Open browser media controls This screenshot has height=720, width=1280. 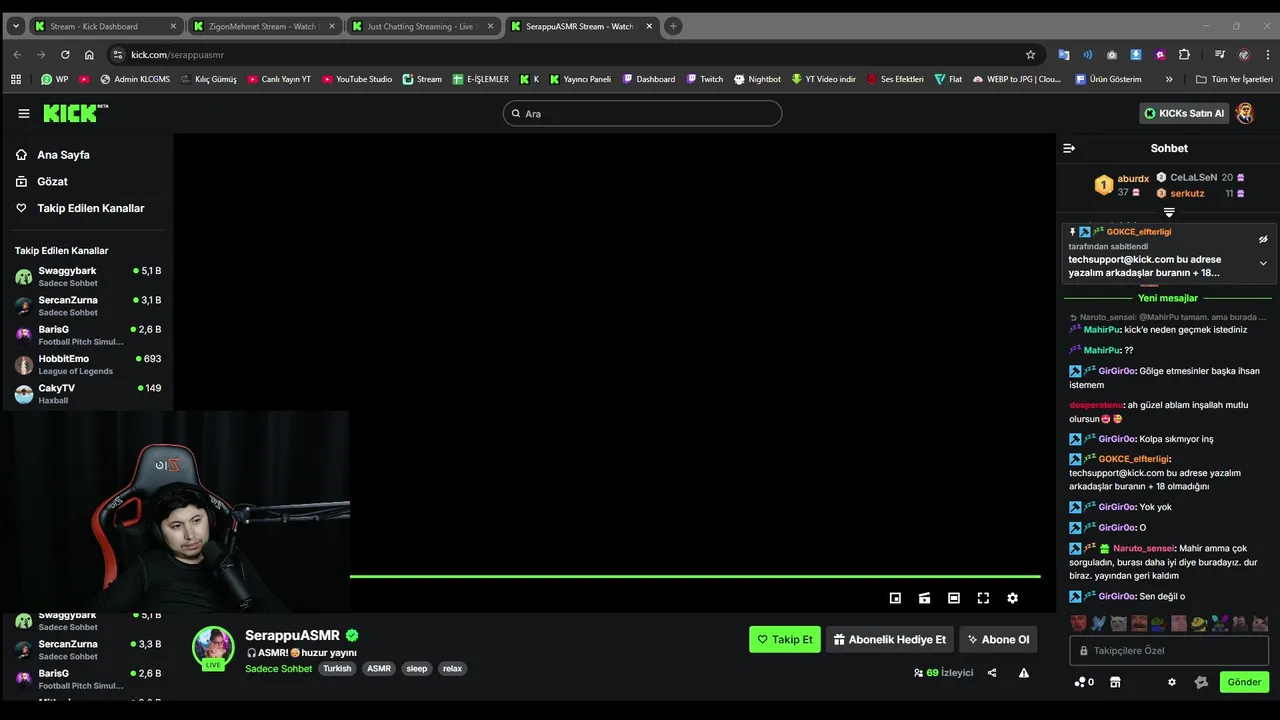pos(1219,55)
